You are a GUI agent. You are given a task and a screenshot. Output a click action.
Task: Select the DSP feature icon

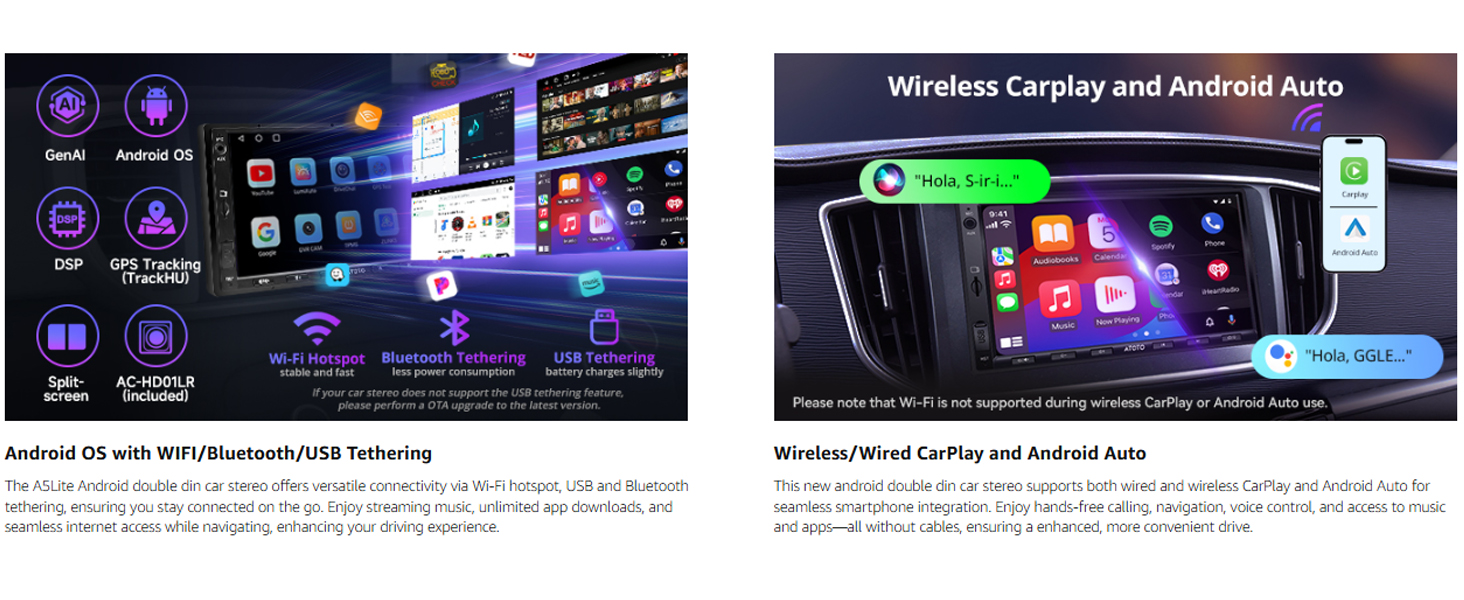67,219
